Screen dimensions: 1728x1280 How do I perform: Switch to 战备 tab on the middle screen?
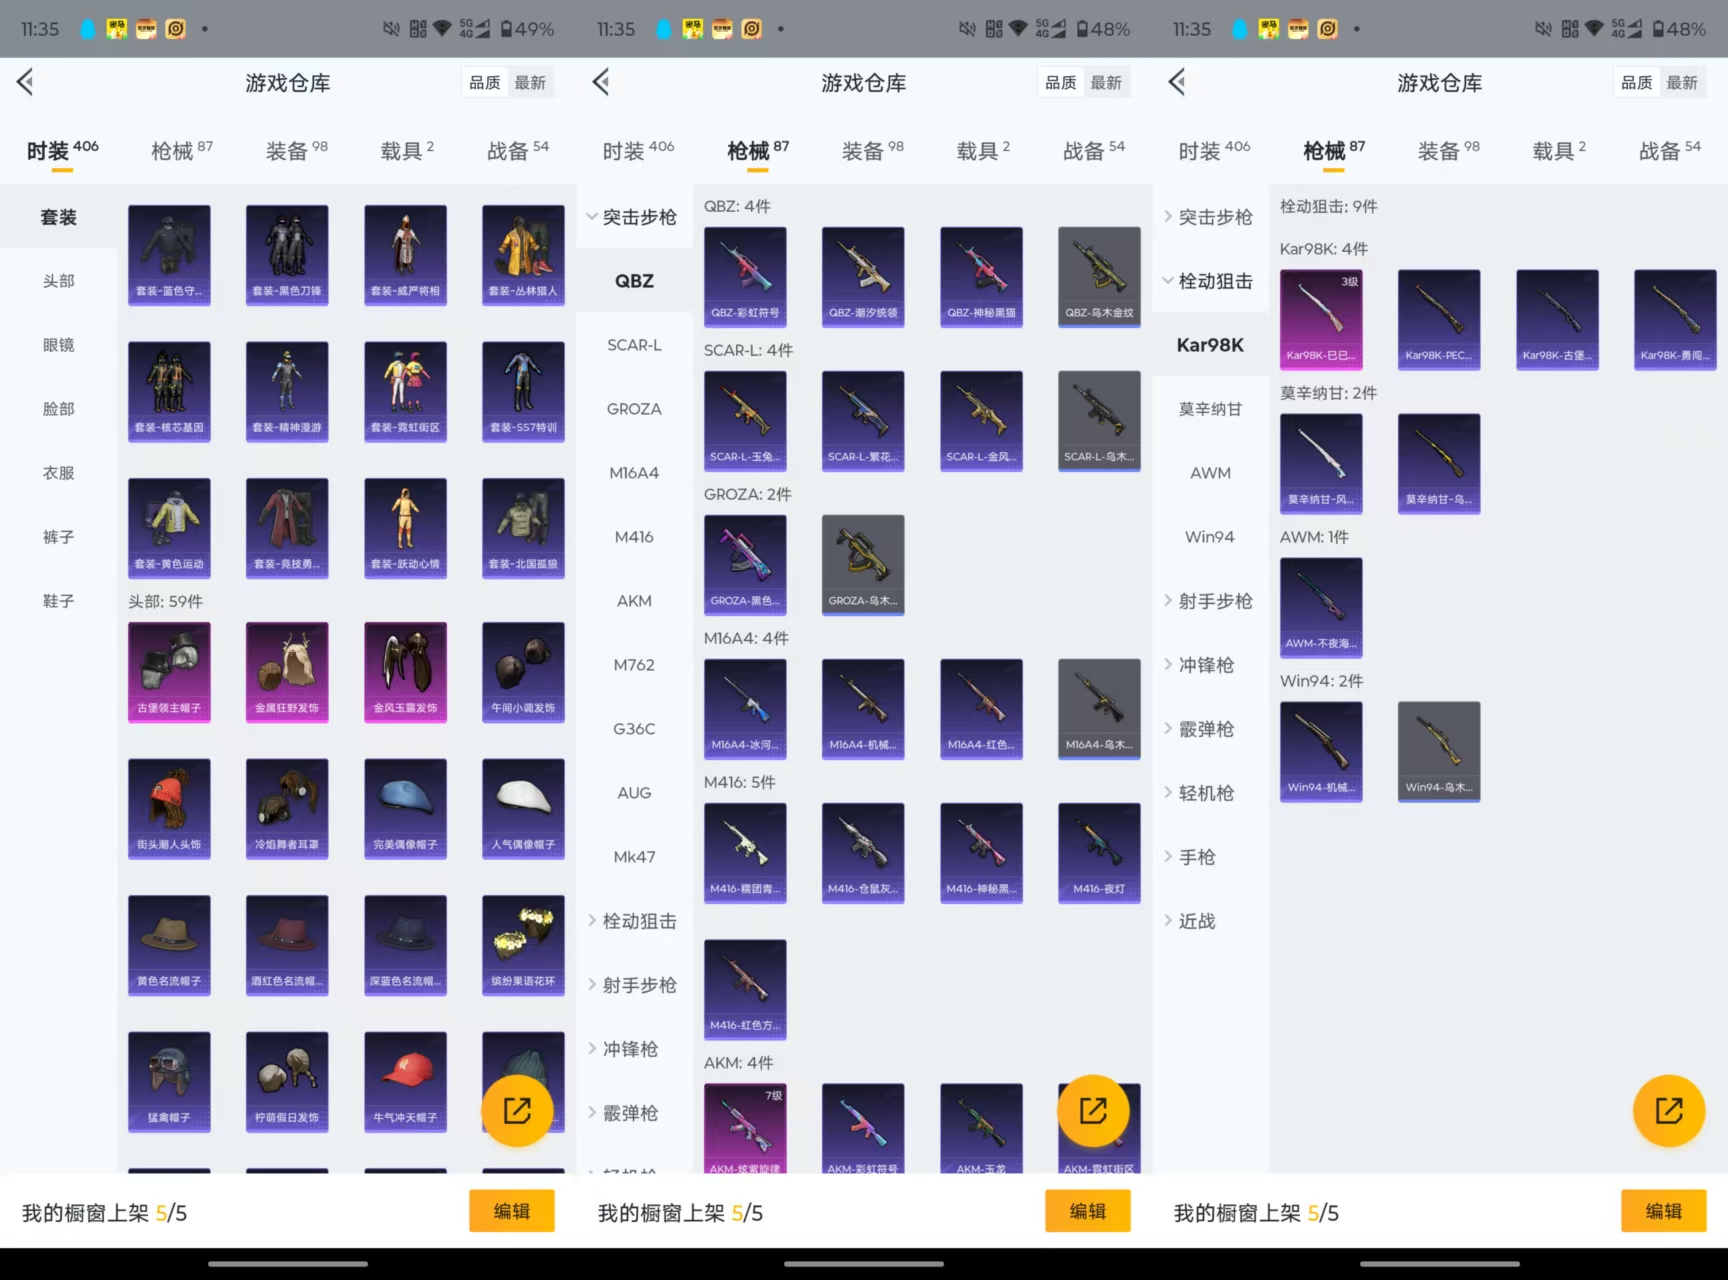(x=1093, y=151)
